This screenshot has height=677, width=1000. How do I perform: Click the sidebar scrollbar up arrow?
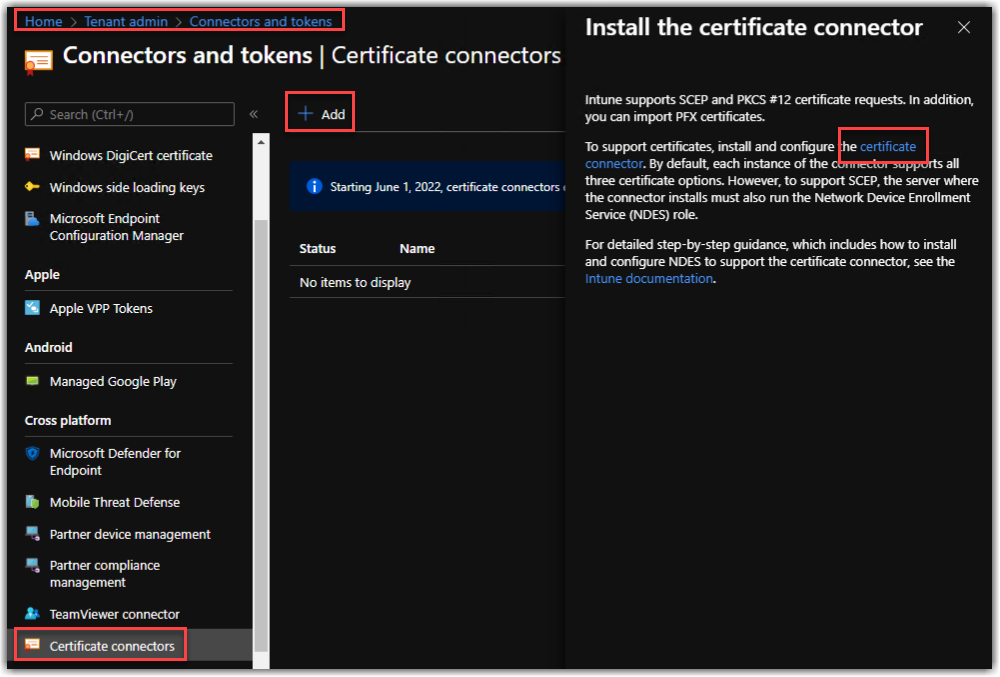(261, 142)
